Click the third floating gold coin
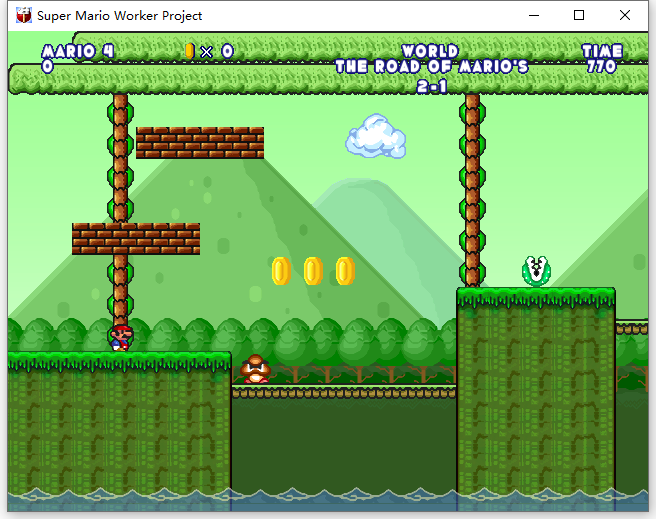The width and height of the screenshot is (656, 519). pyautogui.click(x=345, y=271)
